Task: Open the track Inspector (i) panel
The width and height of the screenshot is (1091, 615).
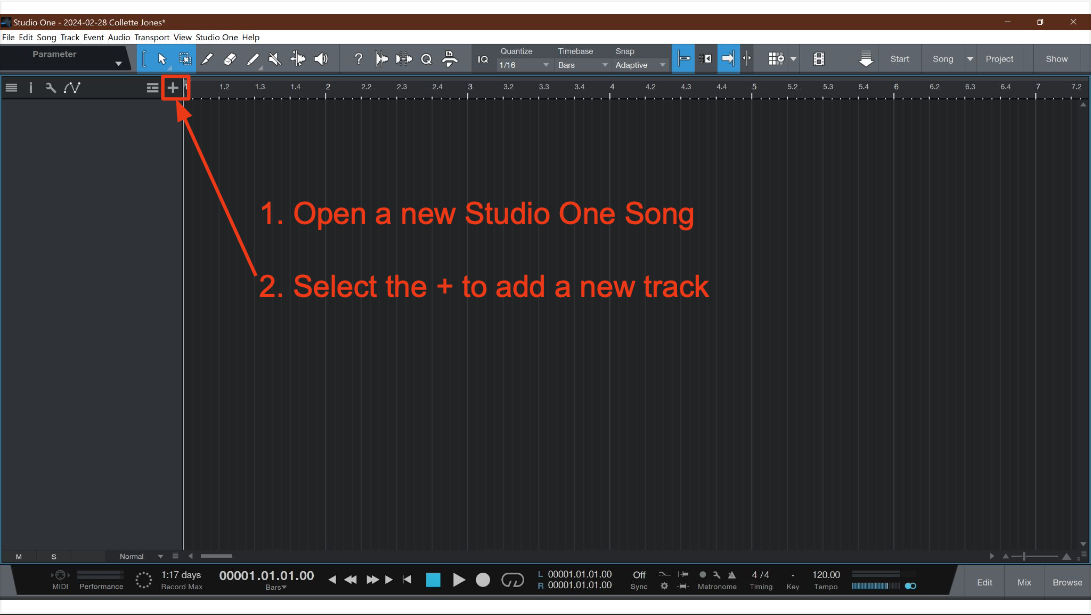Action: coord(30,88)
